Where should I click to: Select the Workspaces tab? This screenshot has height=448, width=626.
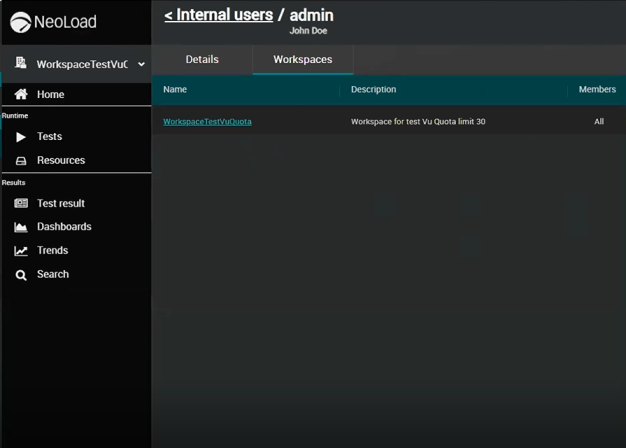point(302,60)
